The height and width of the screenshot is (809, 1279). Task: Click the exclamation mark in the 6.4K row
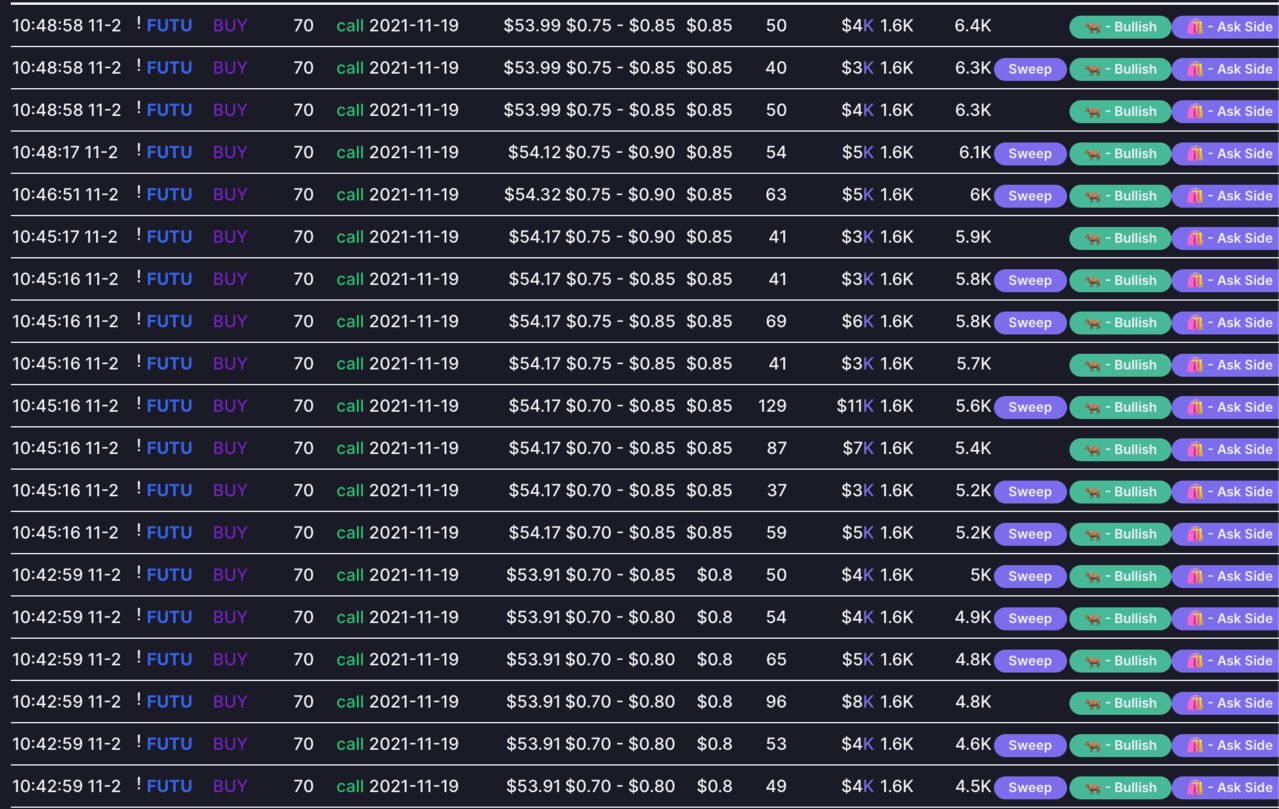(x=139, y=24)
